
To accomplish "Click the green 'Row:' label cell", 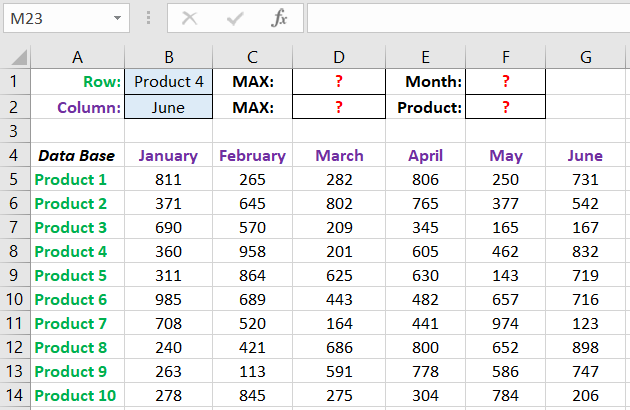I will click(78, 82).
